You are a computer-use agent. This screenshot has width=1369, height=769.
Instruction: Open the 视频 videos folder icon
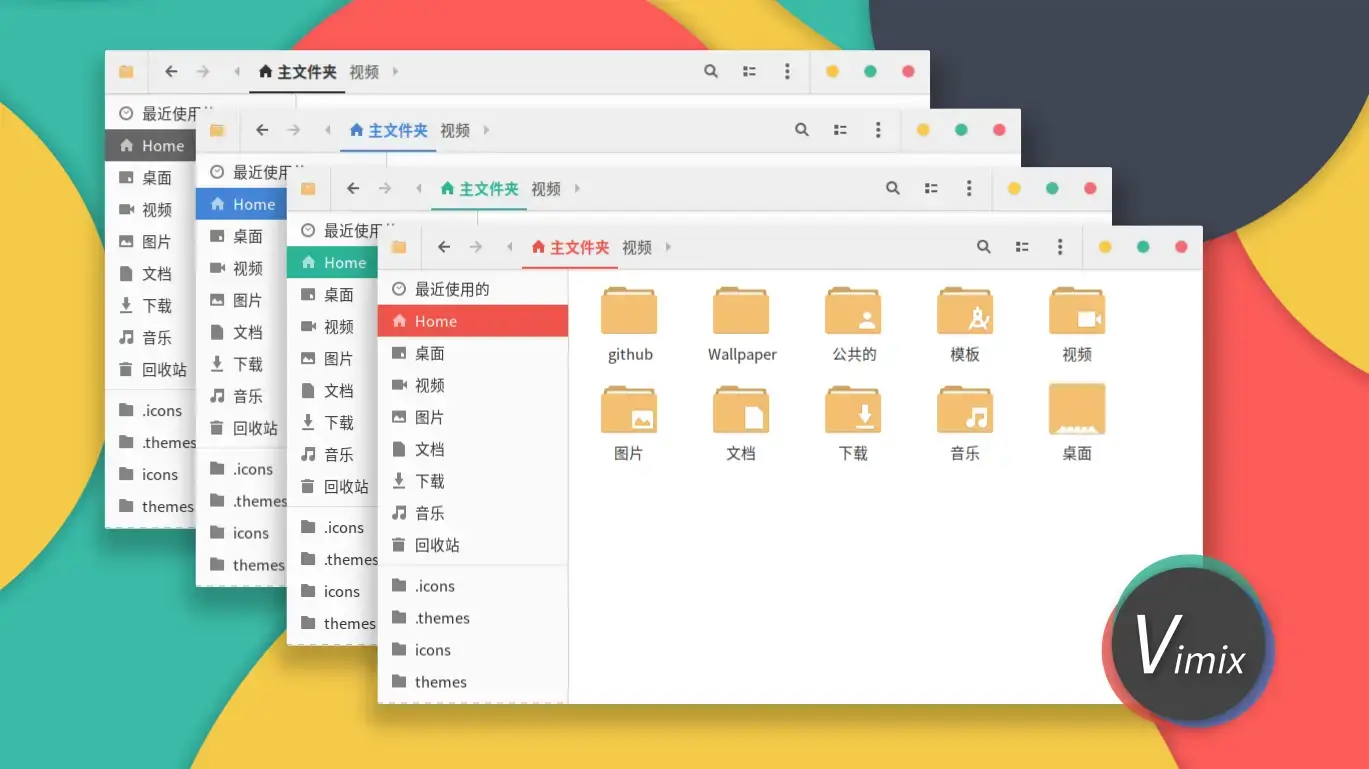(x=1076, y=312)
